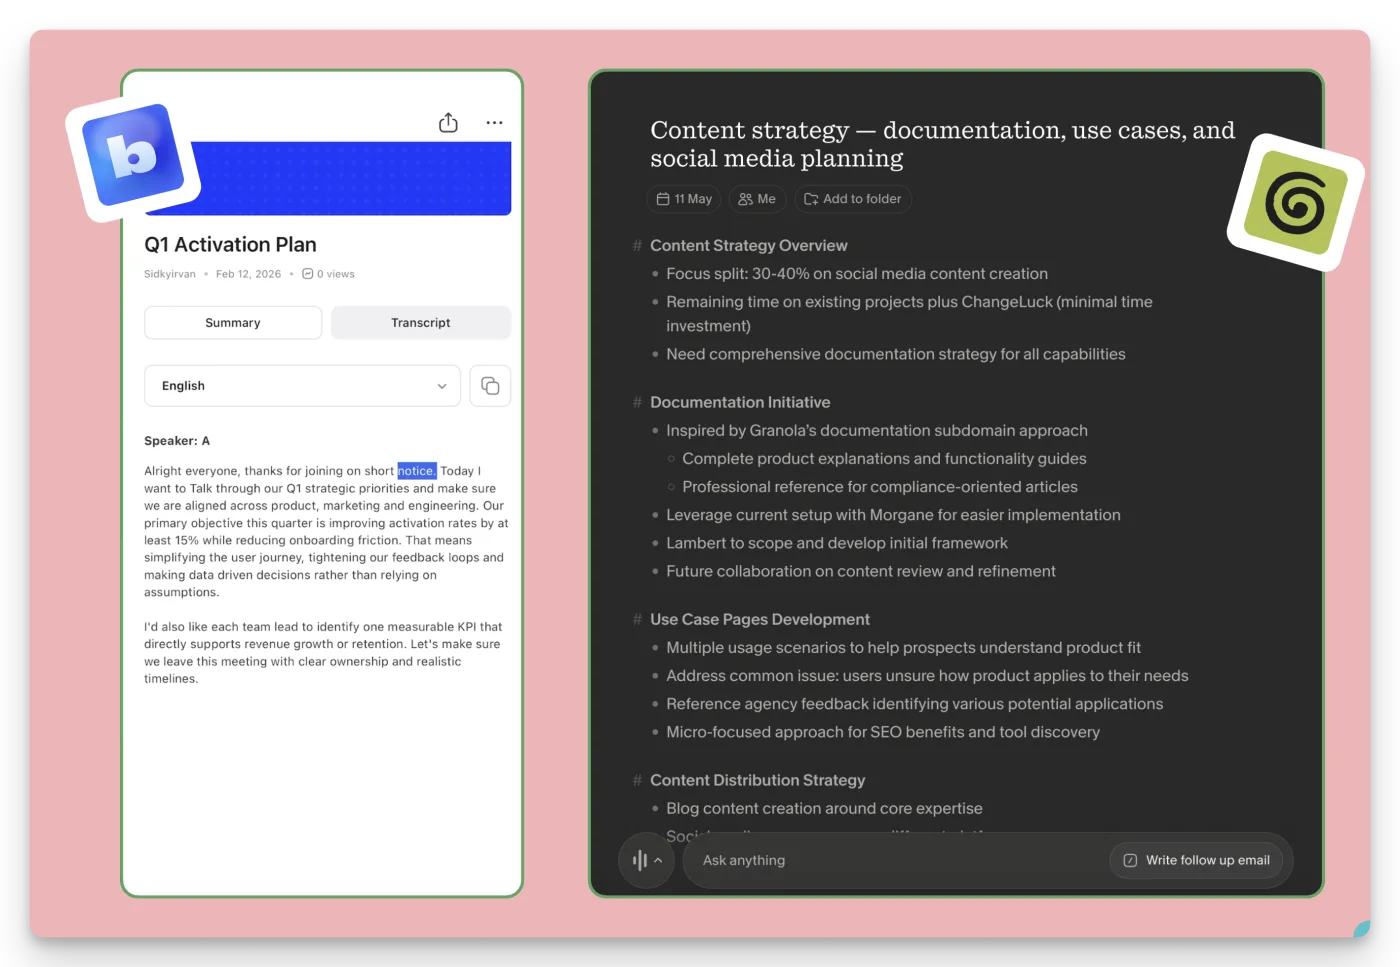Click the 'Me' attendees chip
Viewport: 1400px width, 967px height.
757,199
